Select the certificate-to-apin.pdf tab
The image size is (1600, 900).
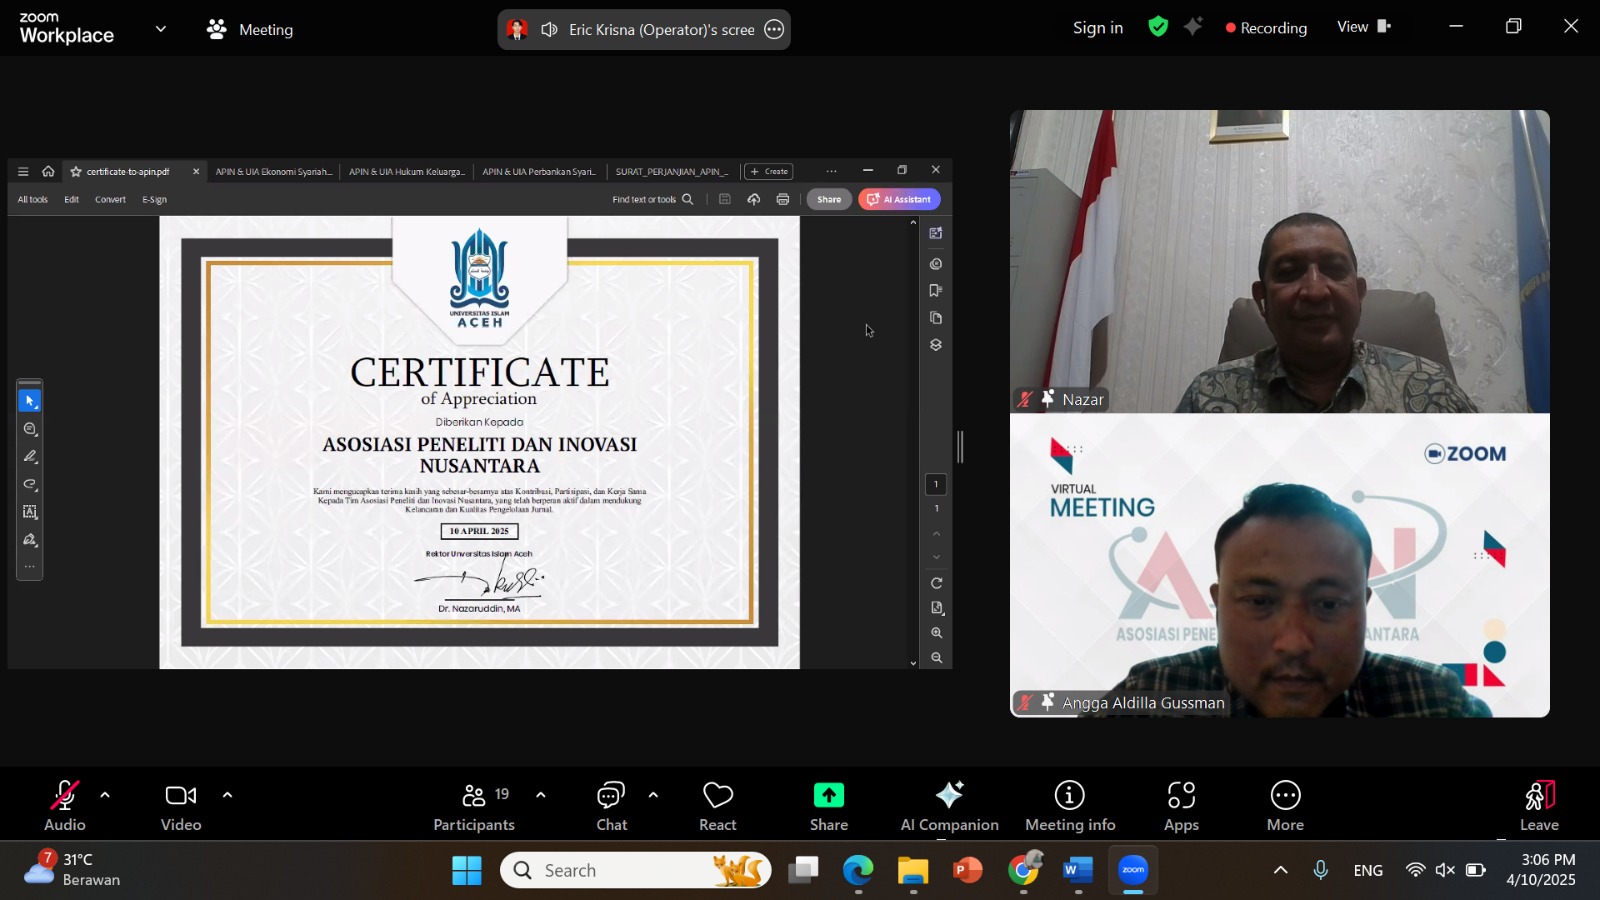click(x=128, y=172)
